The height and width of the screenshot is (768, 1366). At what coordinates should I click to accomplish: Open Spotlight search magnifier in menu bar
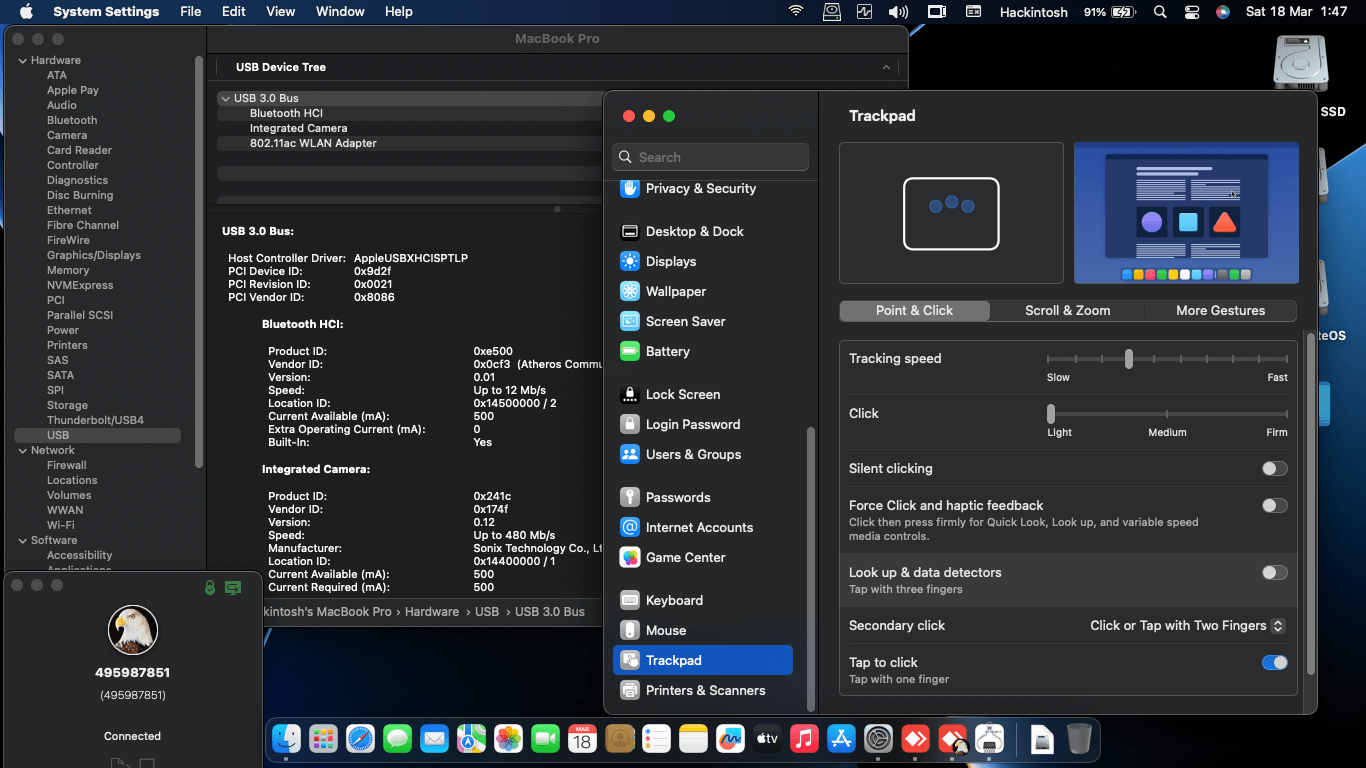point(1160,12)
